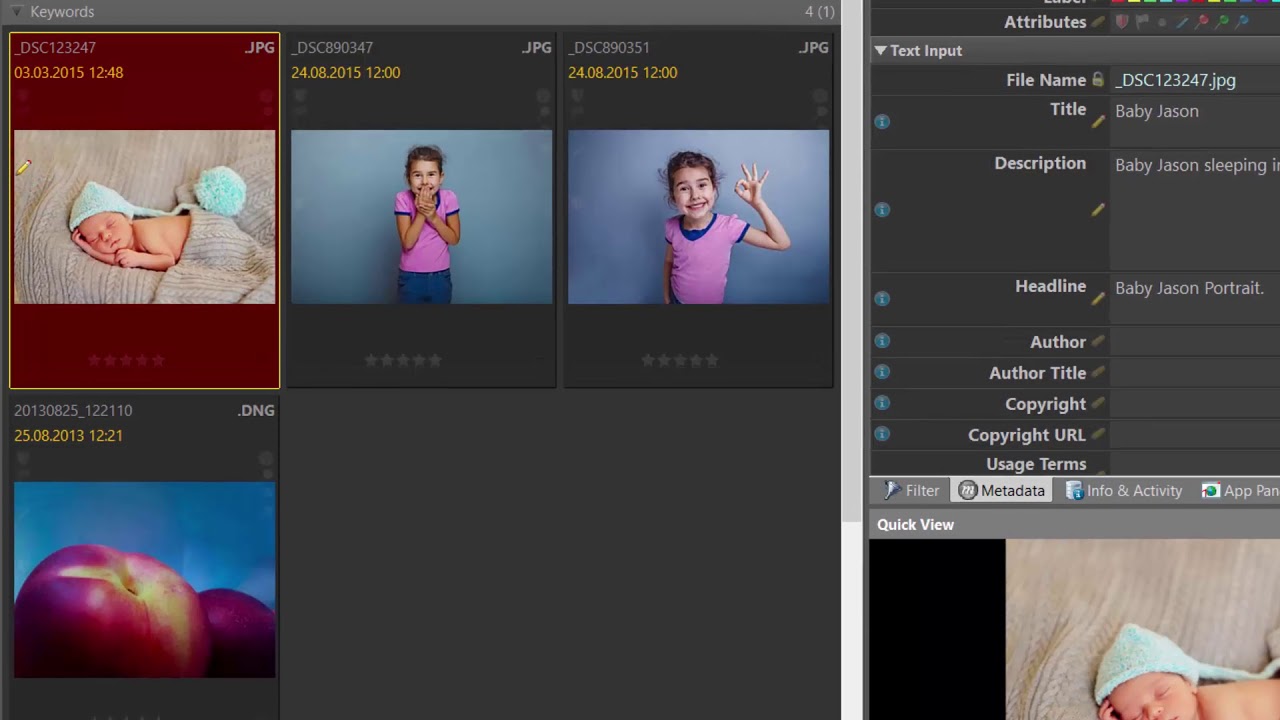The height and width of the screenshot is (720, 1280).
Task: Open the info icon for Author Title
Action: pyautogui.click(x=882, y=372)
